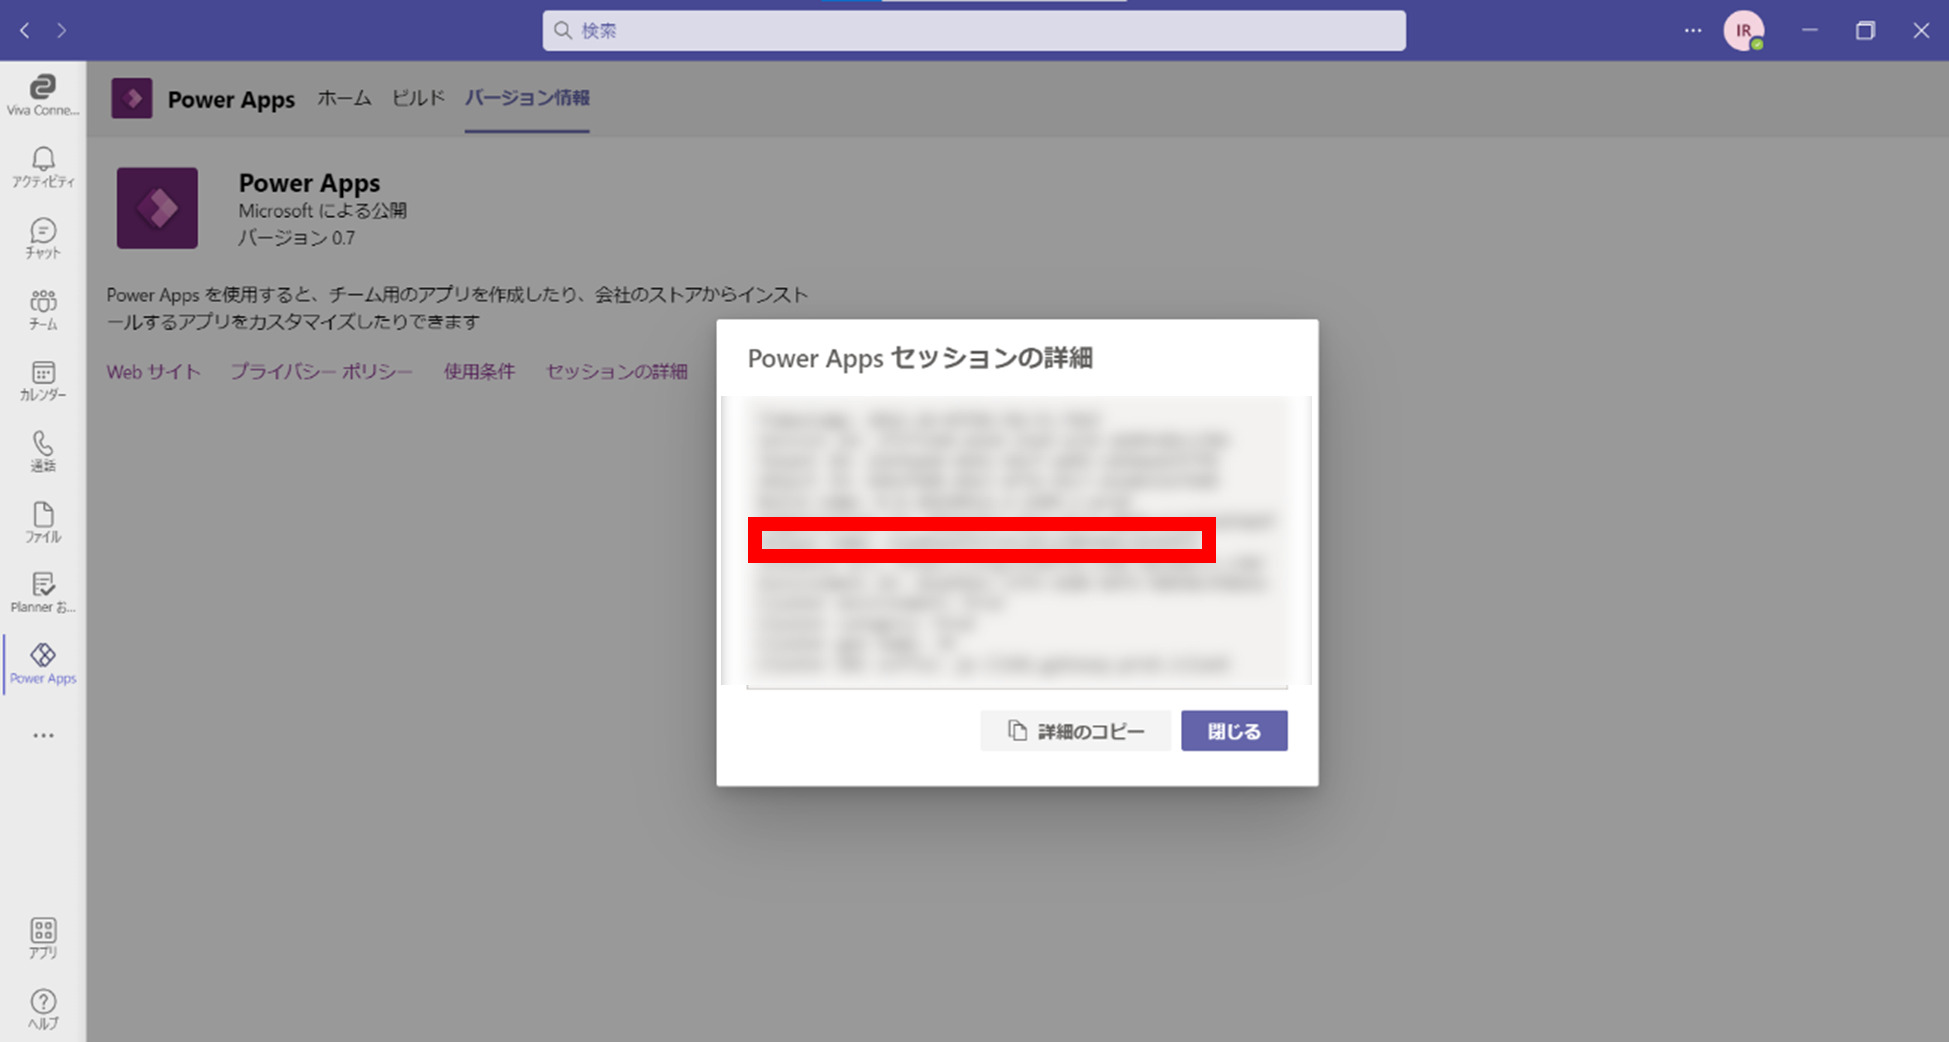
Task: Open the IR profile avatar menu
Action: 1744,30
